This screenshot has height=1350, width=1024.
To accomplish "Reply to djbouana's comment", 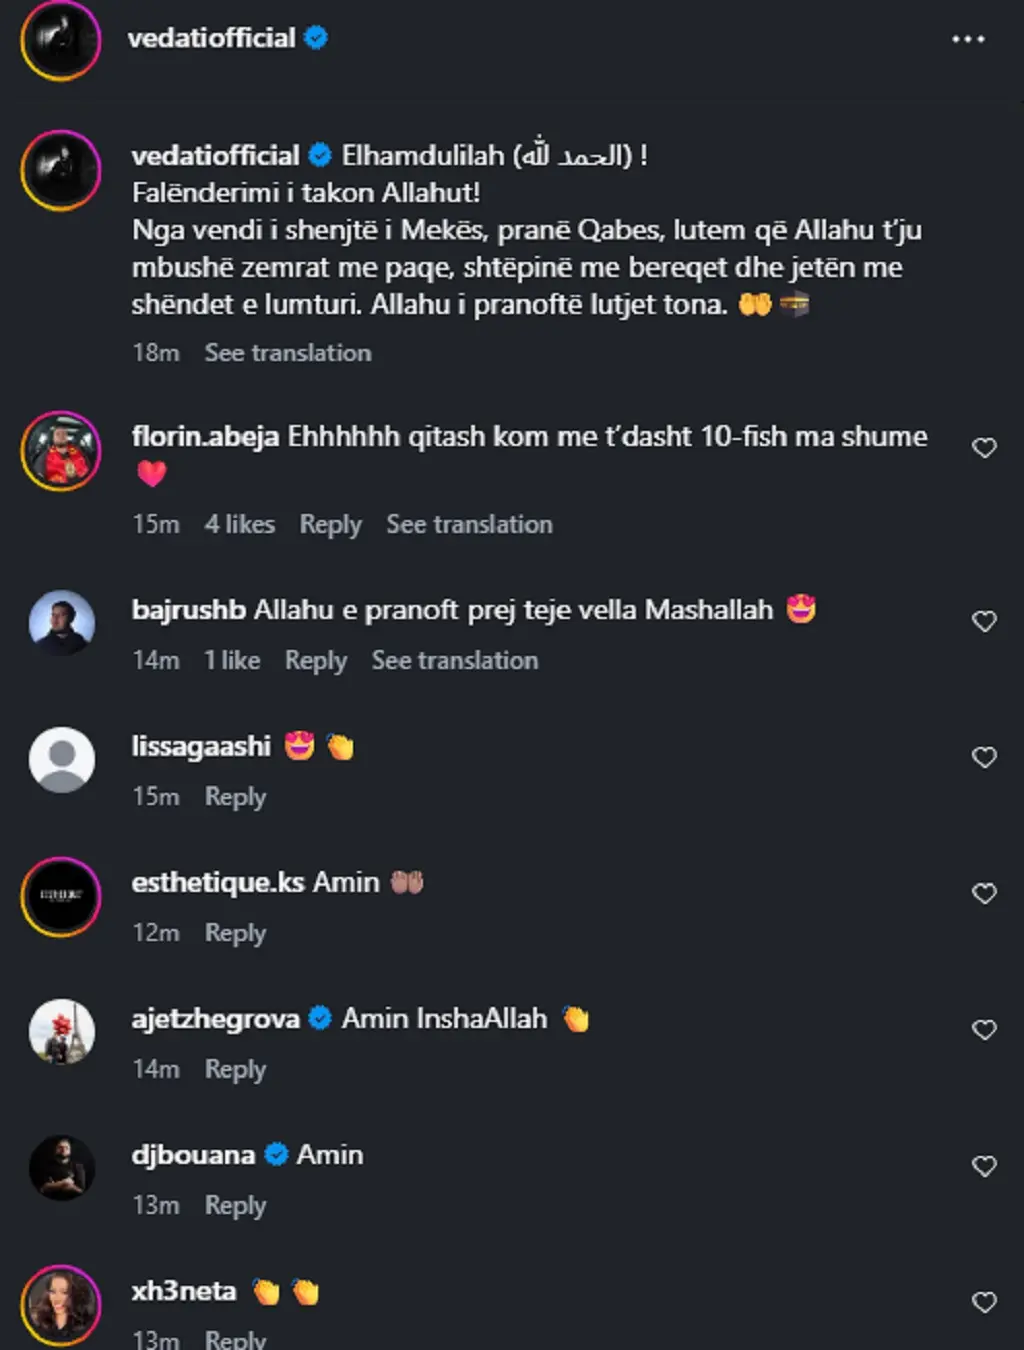I will (x=235, y=1205).
